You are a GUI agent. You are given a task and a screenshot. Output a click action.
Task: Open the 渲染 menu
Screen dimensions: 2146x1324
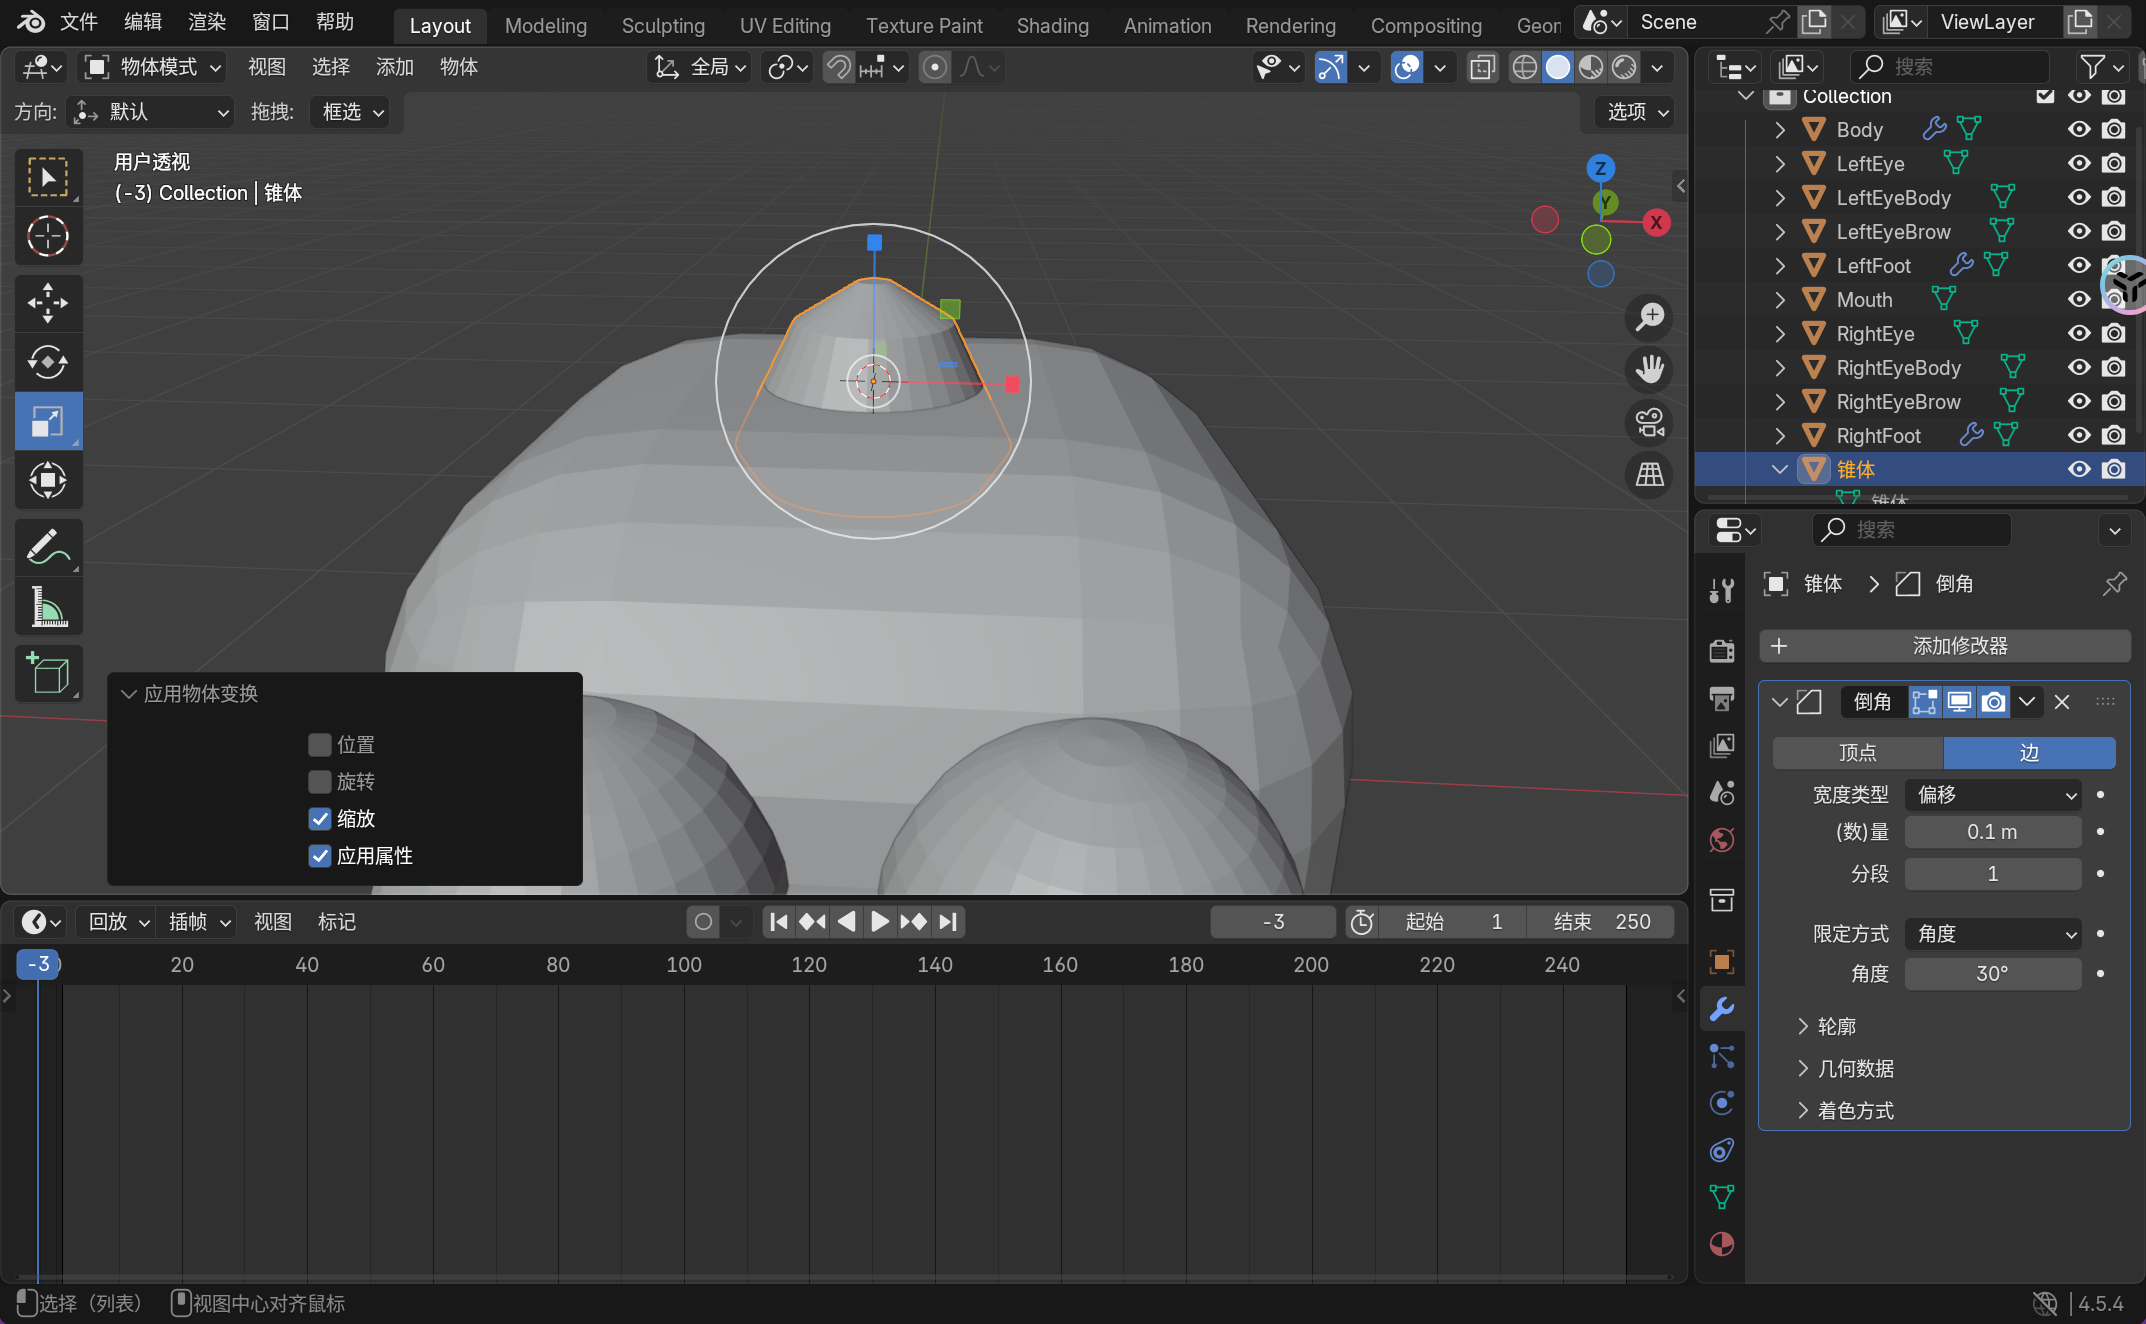tap(207, 22)
